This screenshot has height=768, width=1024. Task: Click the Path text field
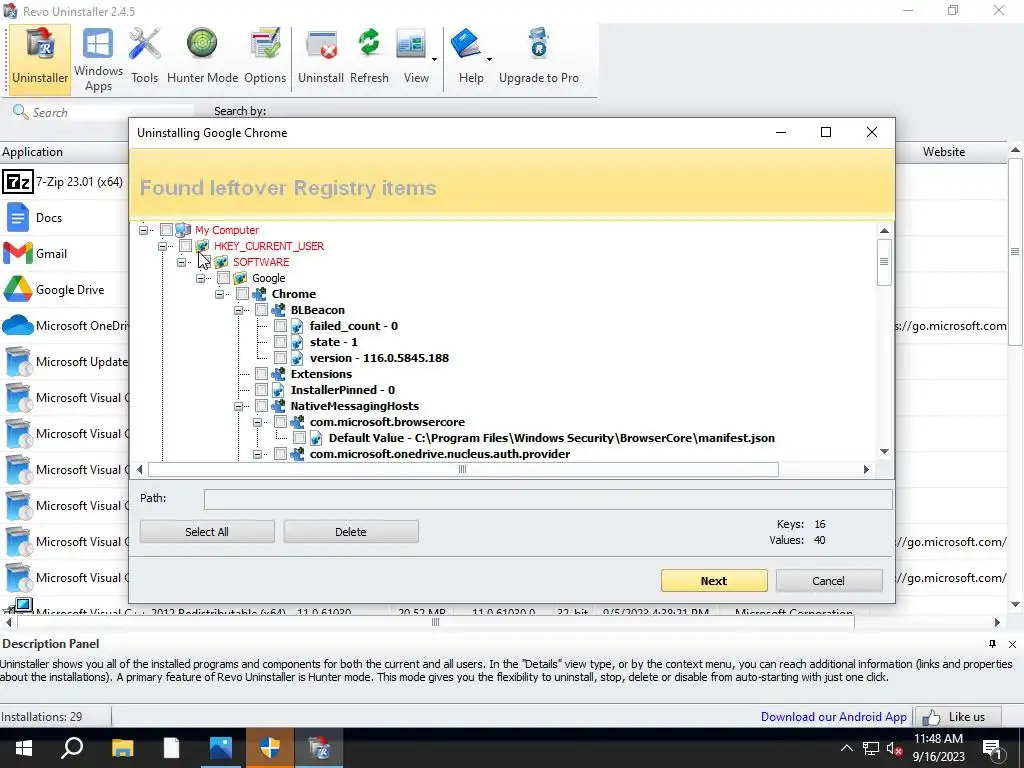pyautogui.click(x=548, y=499)
